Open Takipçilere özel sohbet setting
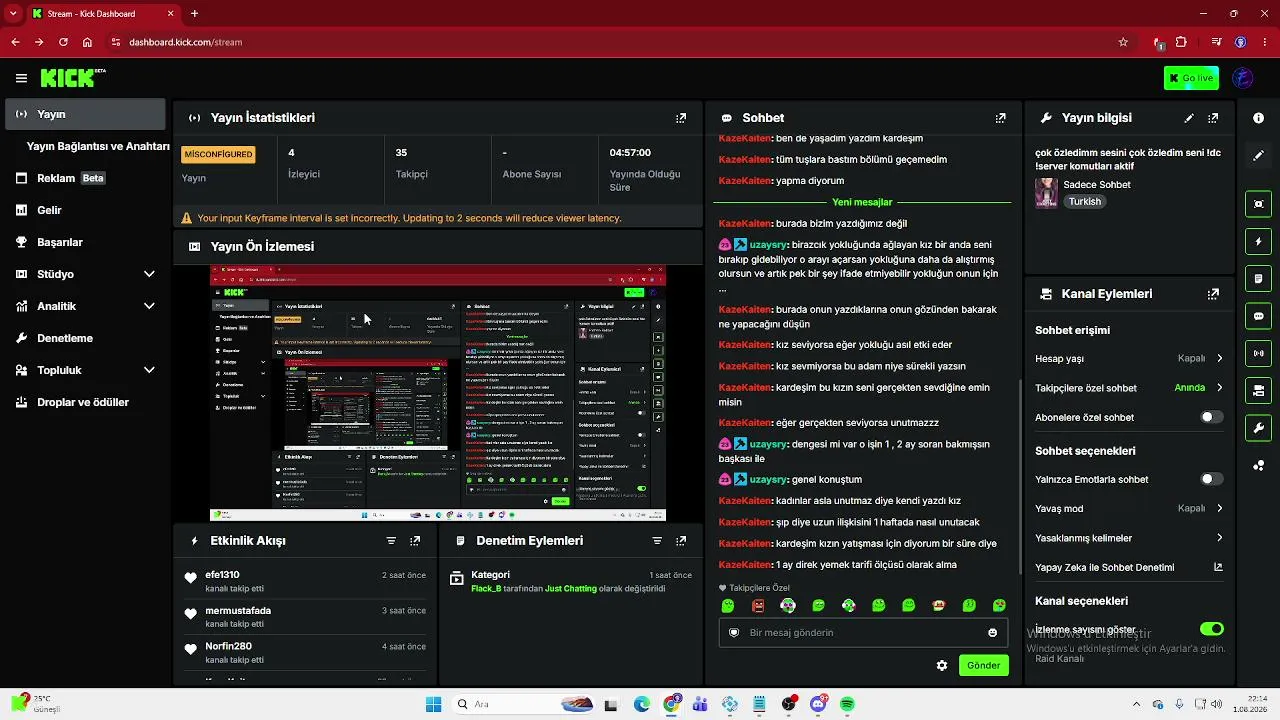The height and width of the screenshot is (720, 1280). 1129,388
